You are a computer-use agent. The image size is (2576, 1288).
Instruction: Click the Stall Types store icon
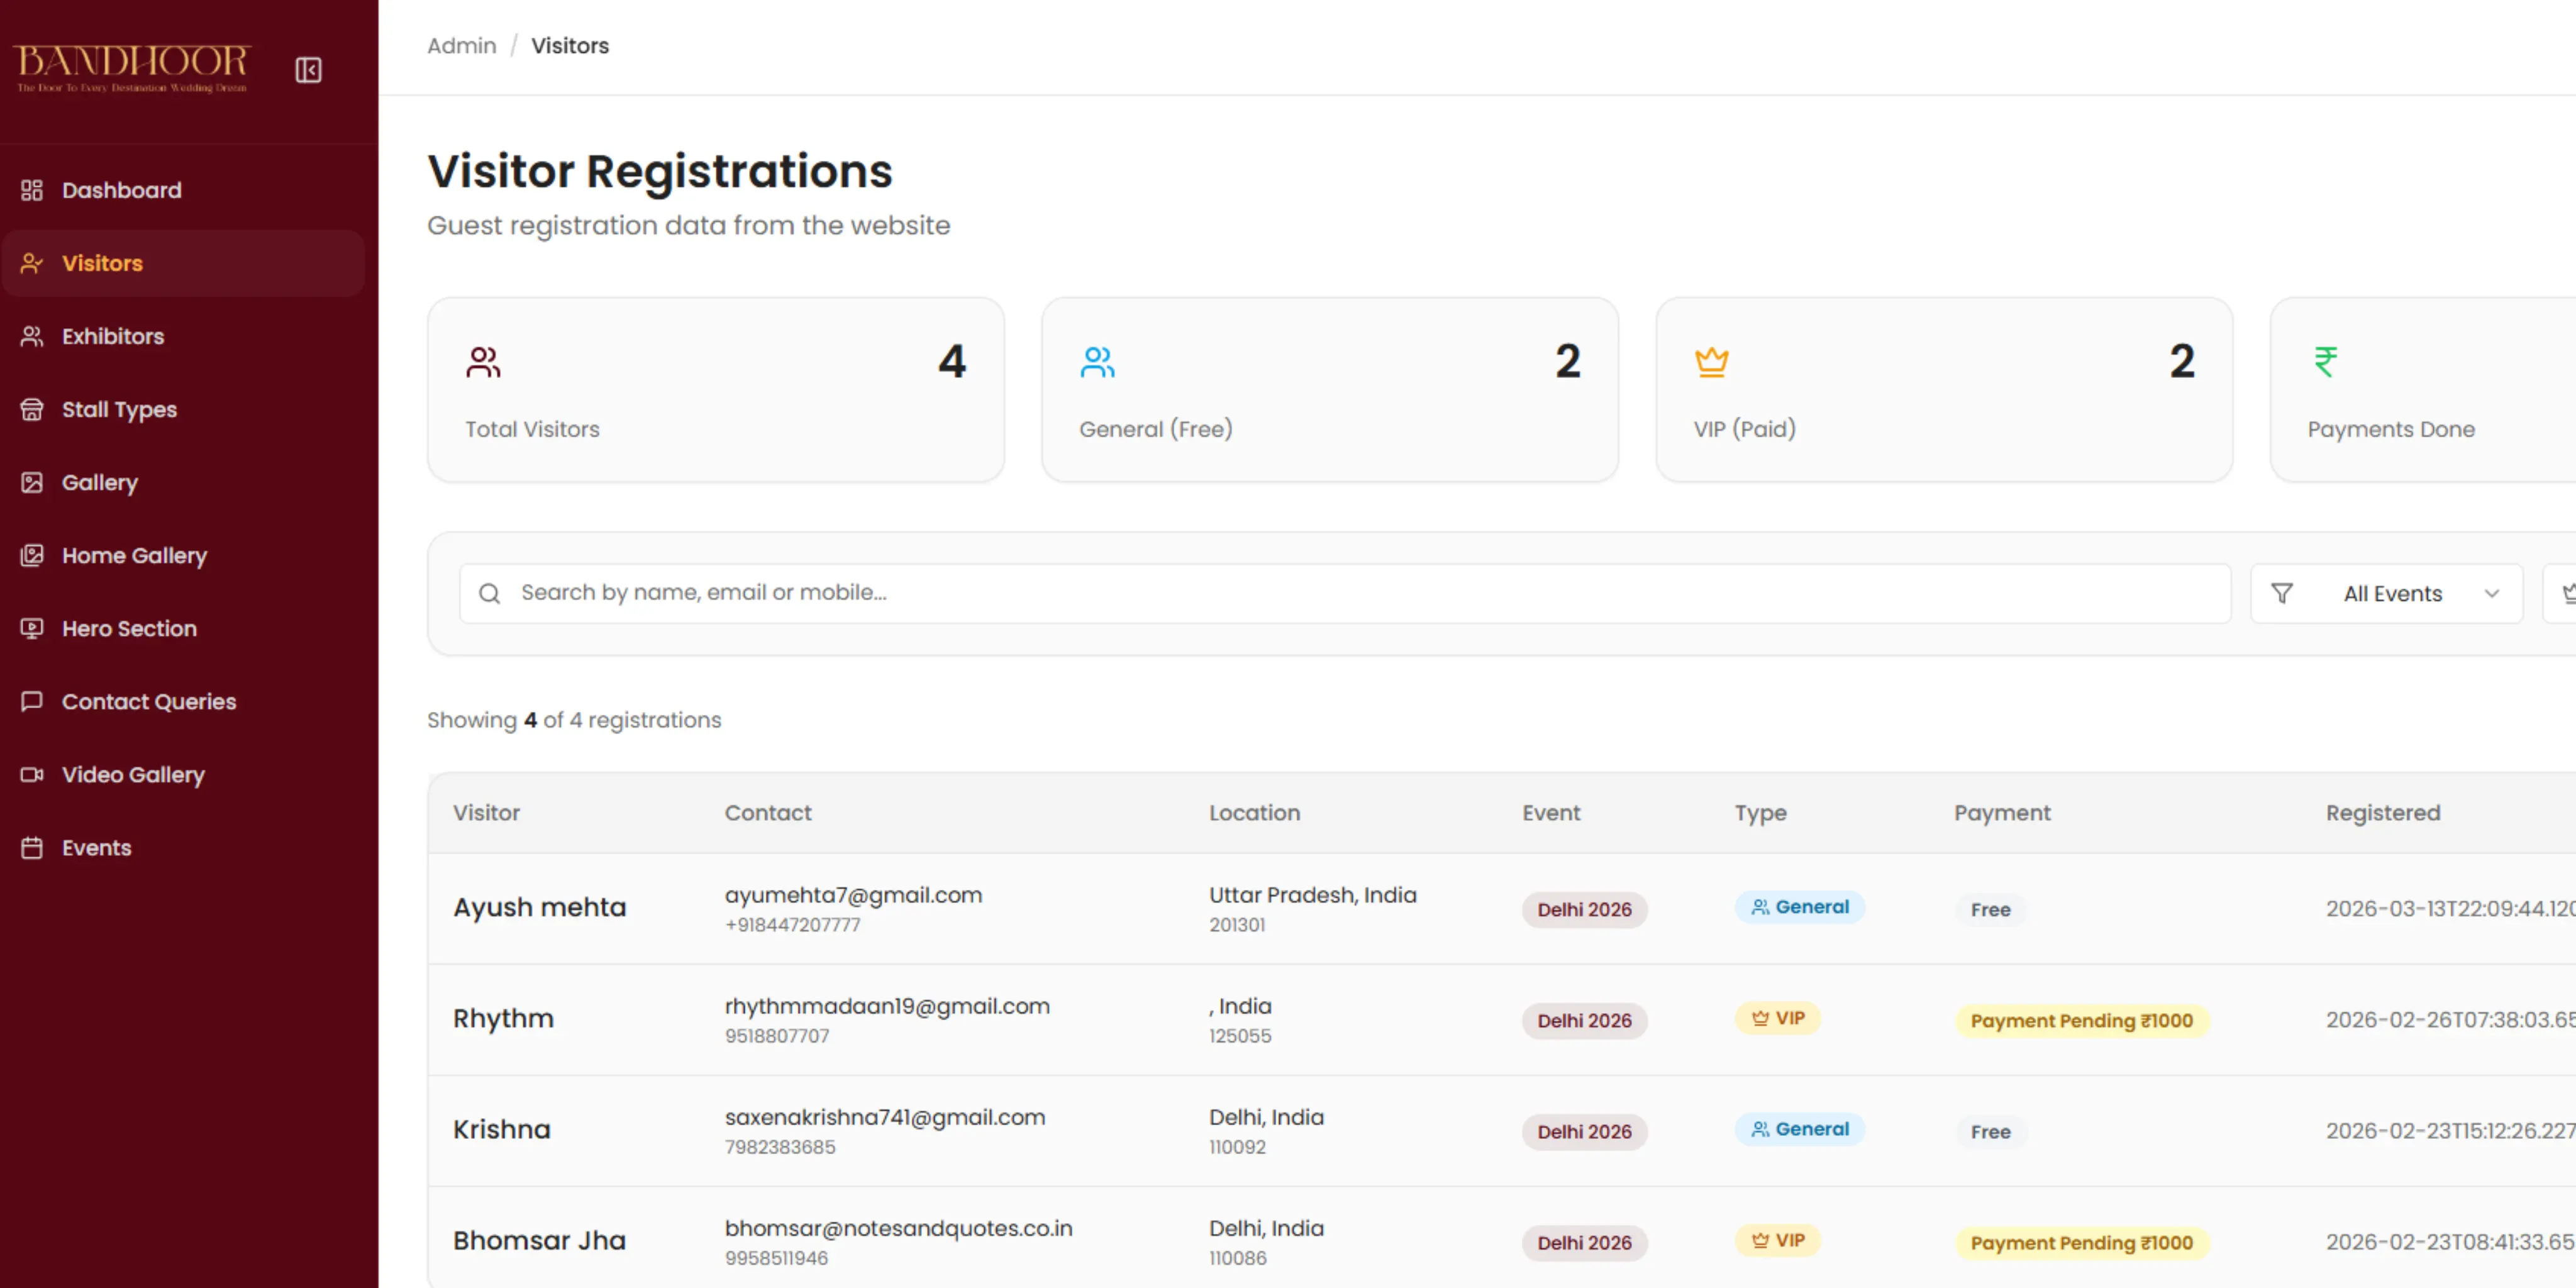click(x=32, y=409)
